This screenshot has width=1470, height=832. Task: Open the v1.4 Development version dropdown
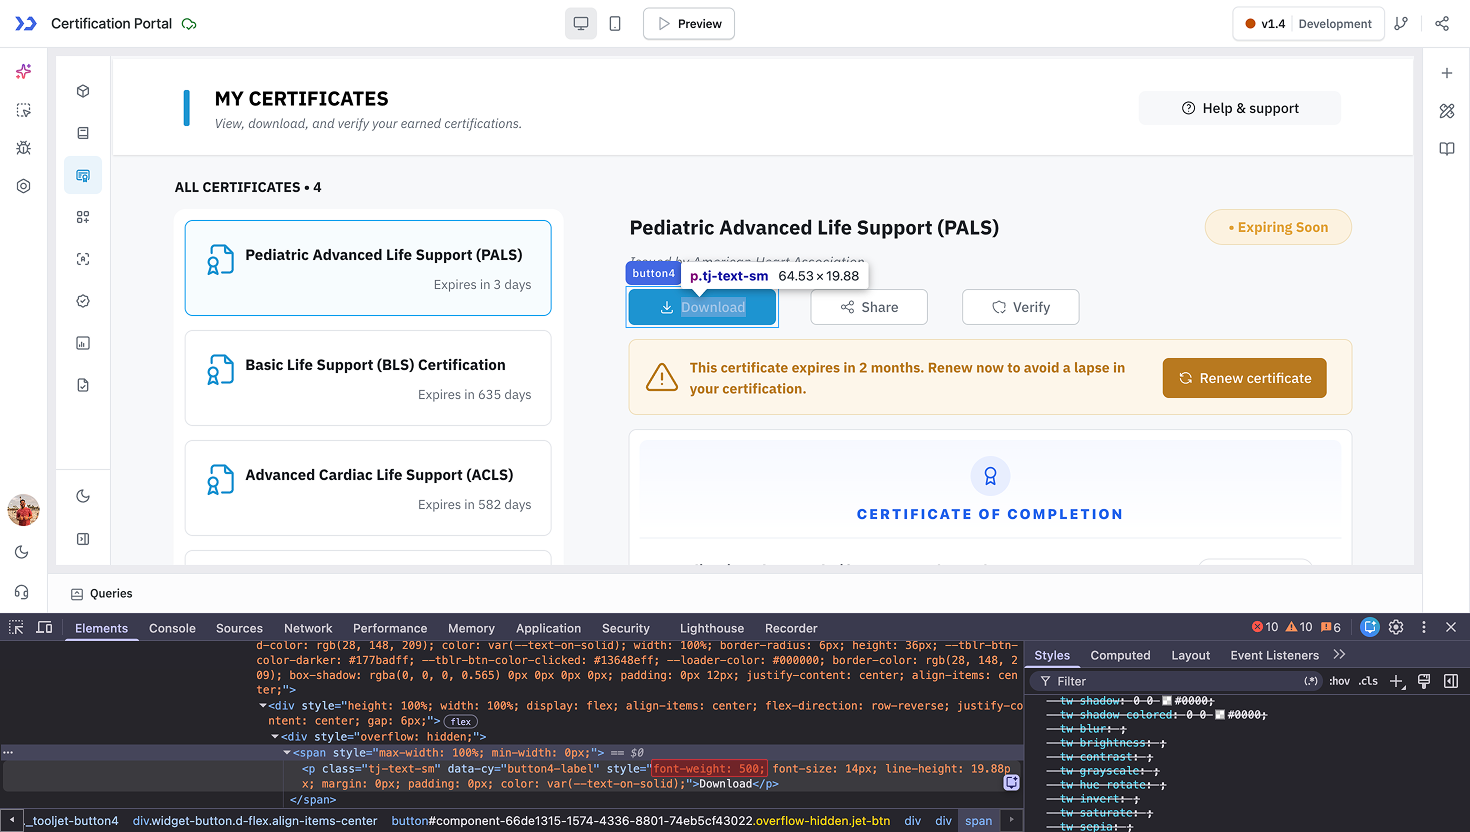[x=1308, y=23]
